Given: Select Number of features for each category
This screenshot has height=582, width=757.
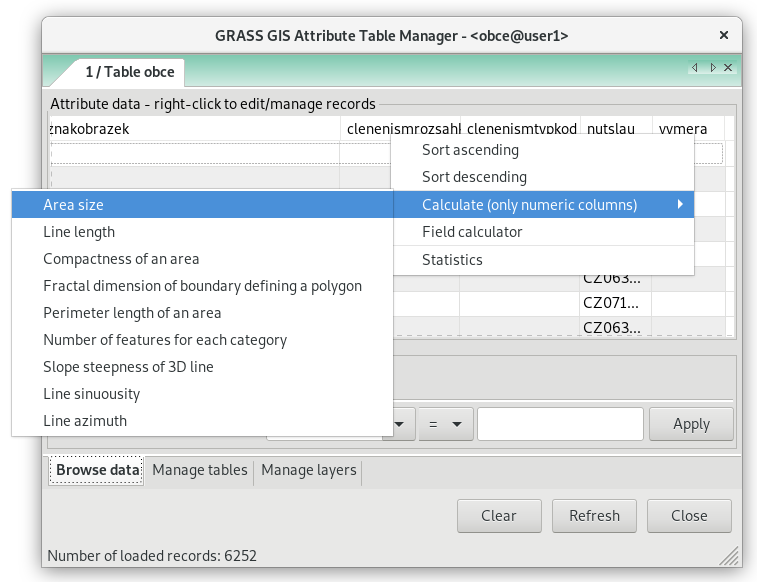Looking at the screenshot, I should point(202,340).
